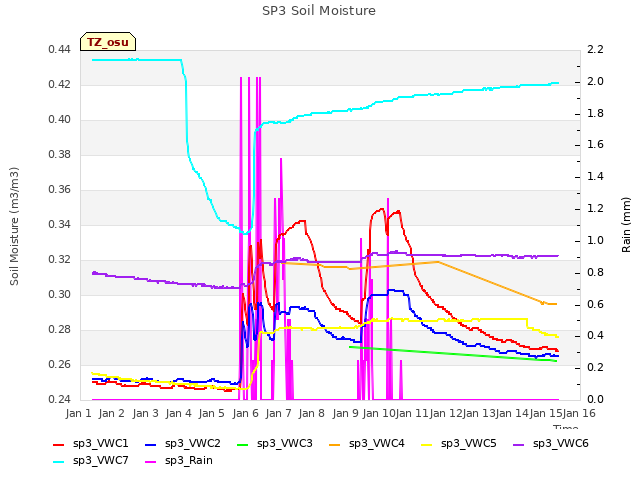Click the Jan 4 x-axis label
640x480 pixels.
pos(178,413)
